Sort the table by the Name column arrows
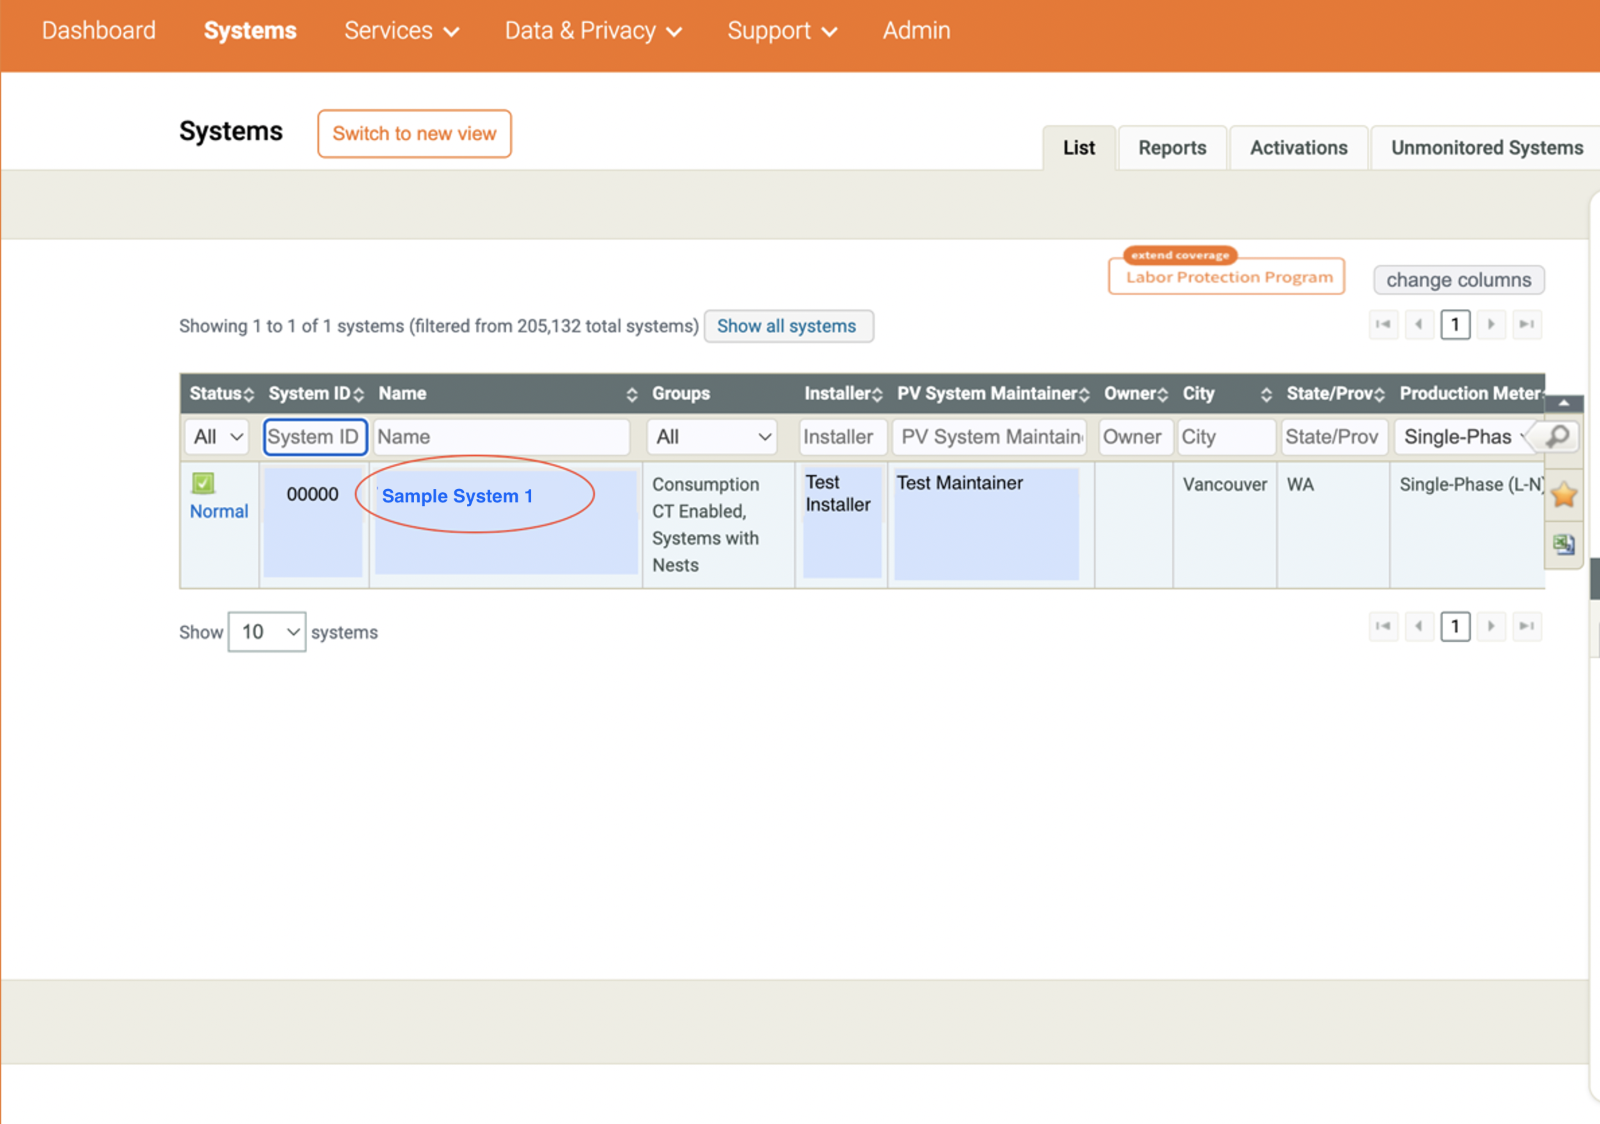 (x=631, y=393)
